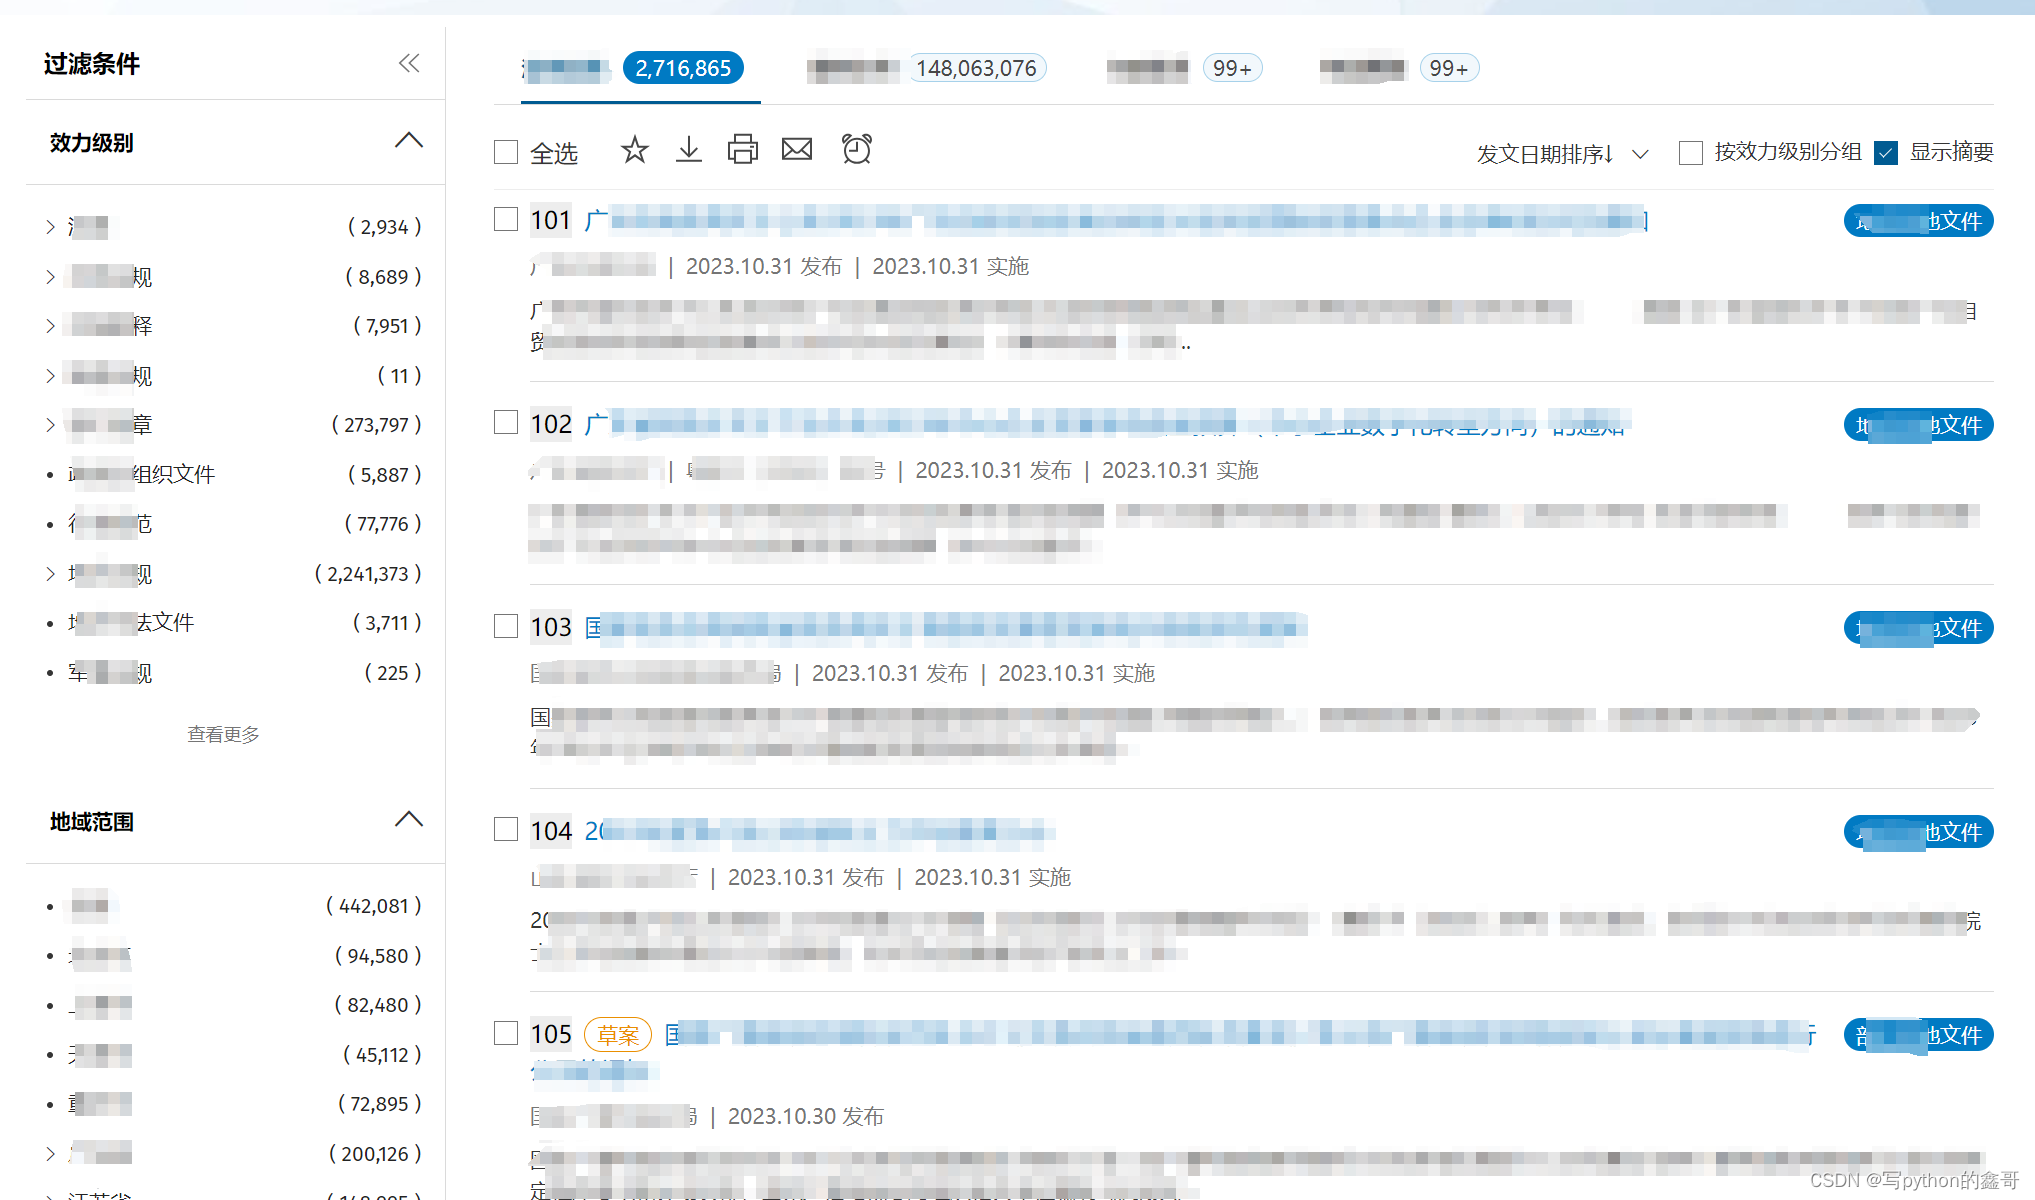Screen dimensions: 2035x1200
Task: Select checkbox for result 102
Action: point(506,422)
